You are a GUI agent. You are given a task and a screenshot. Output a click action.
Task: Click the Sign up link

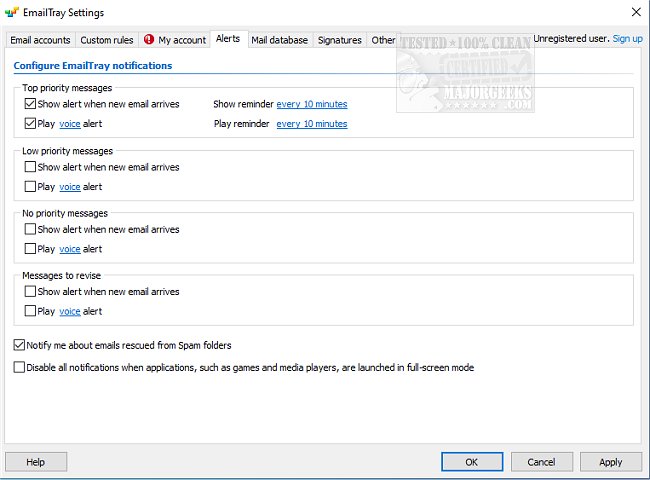click(x=628, y=39)
